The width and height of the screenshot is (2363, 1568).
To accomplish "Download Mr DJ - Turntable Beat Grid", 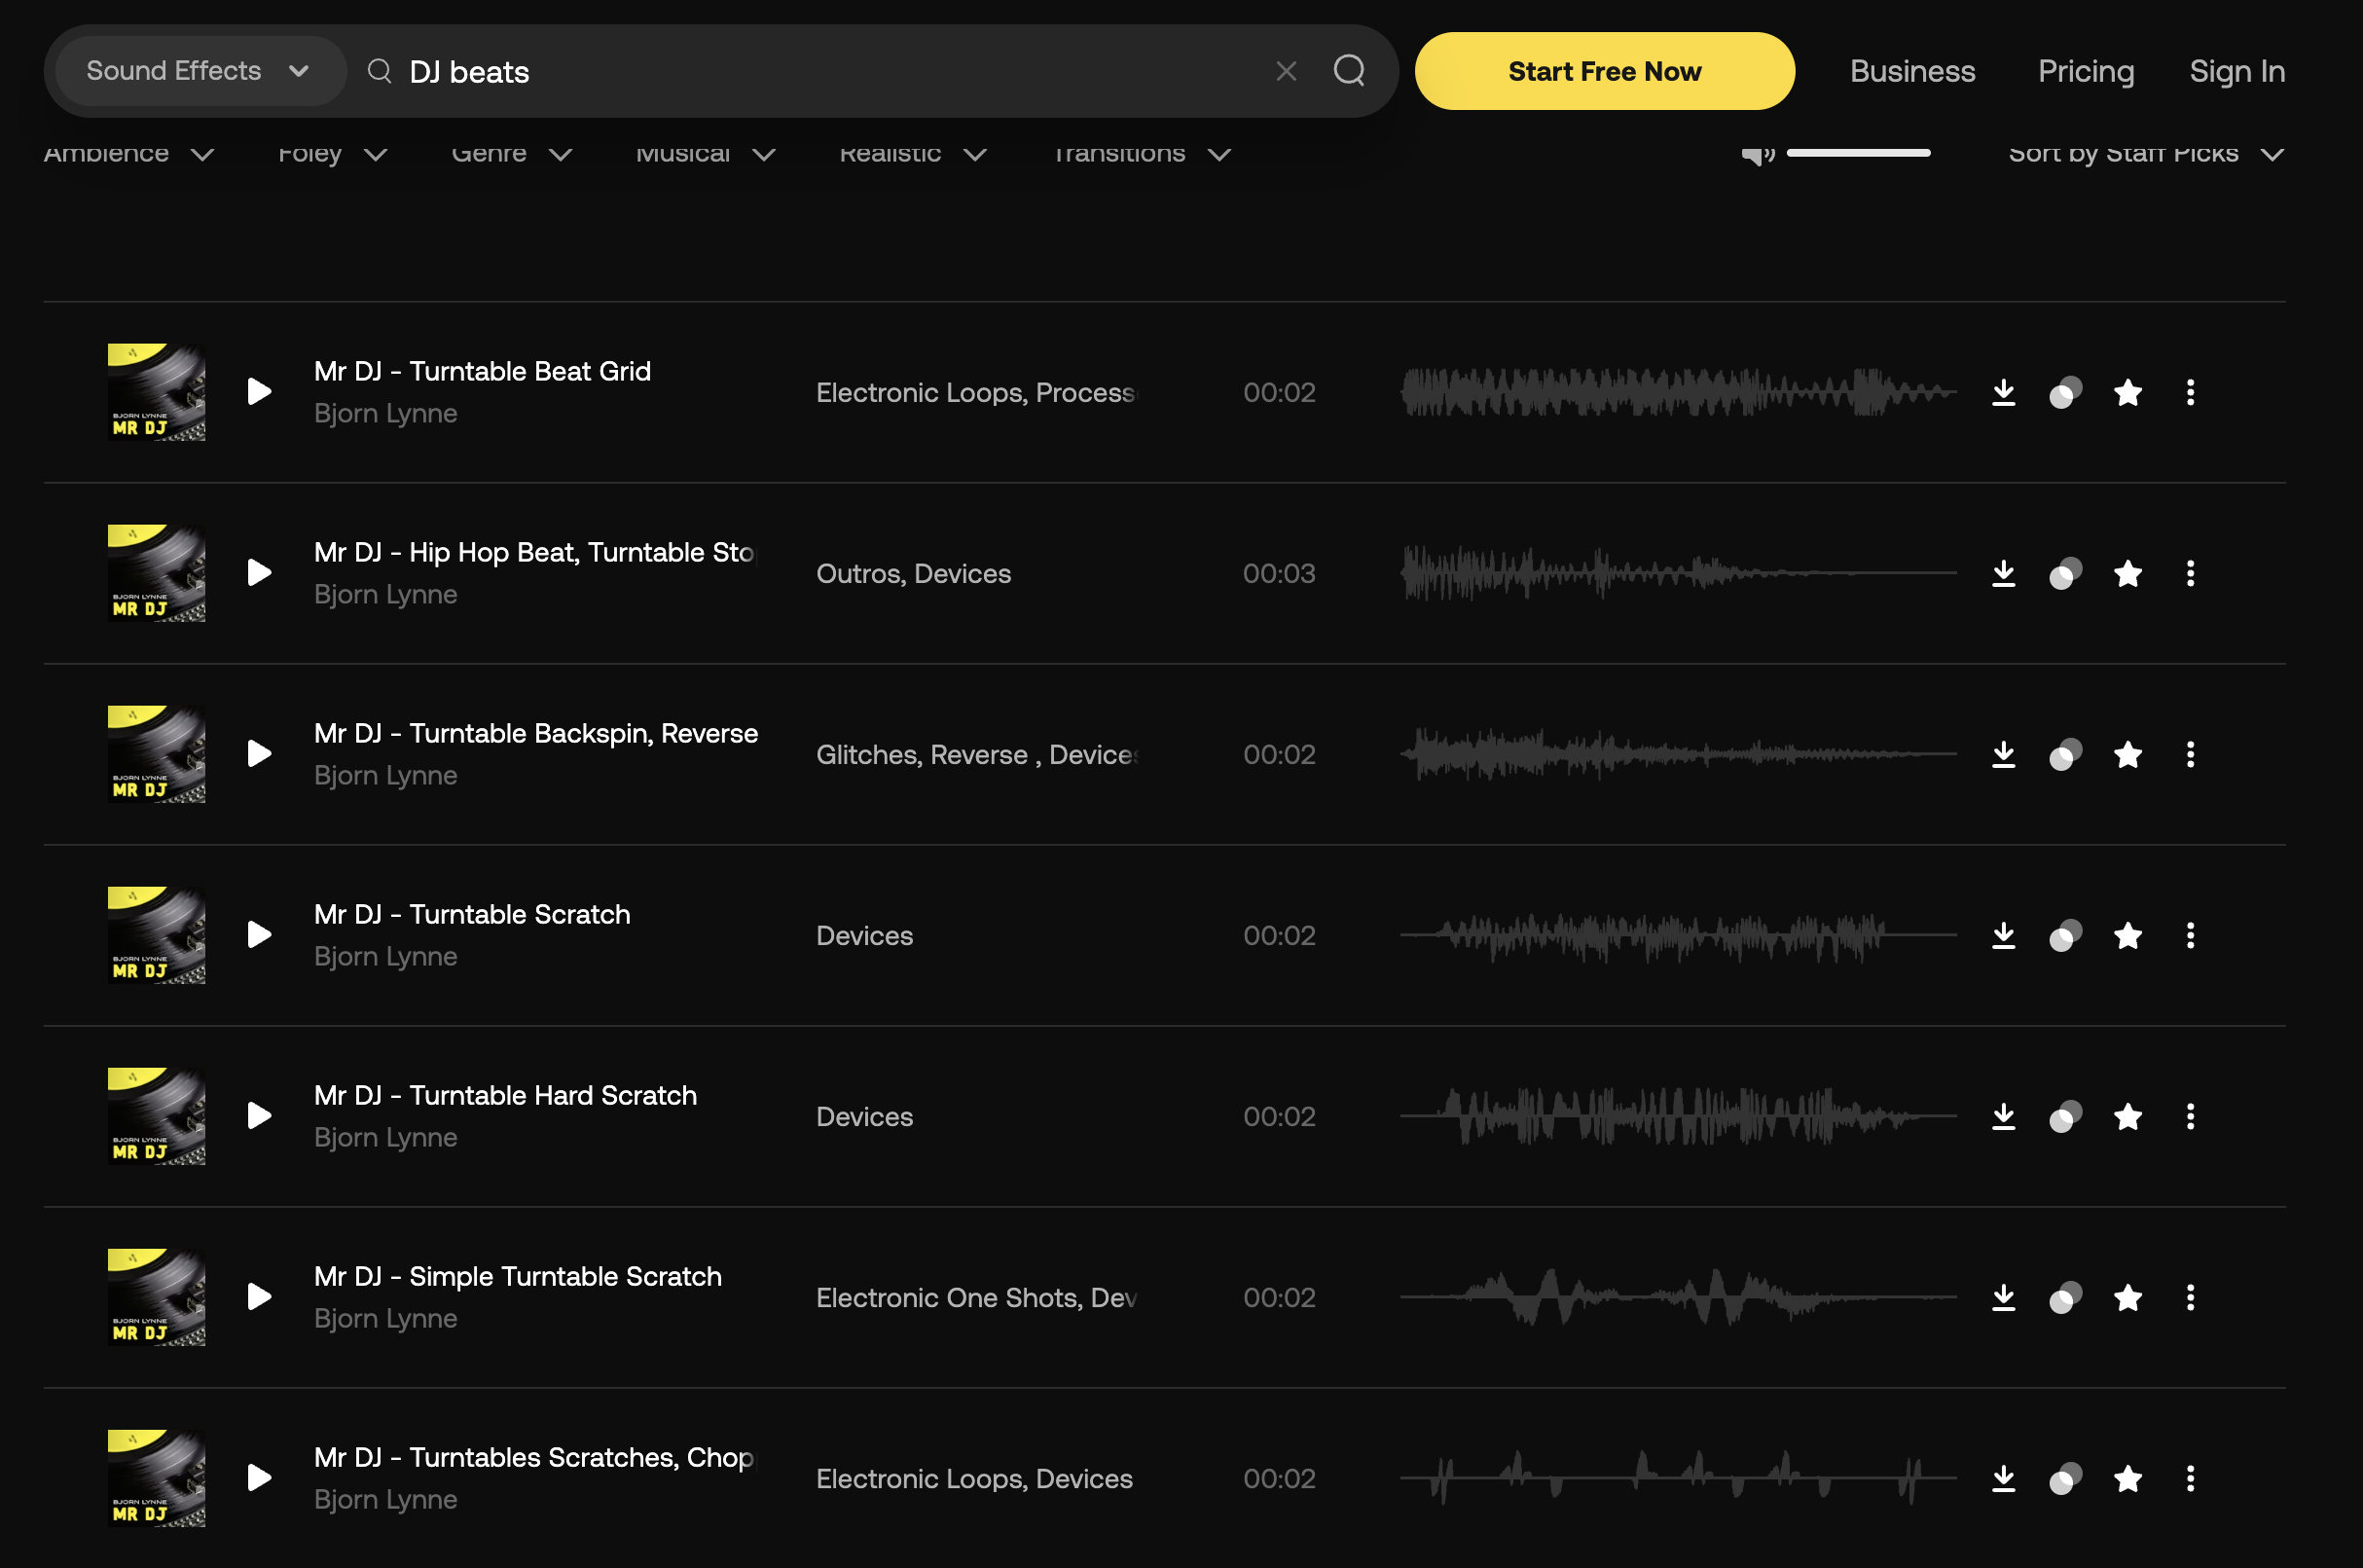I will [x=2003, y=392].
